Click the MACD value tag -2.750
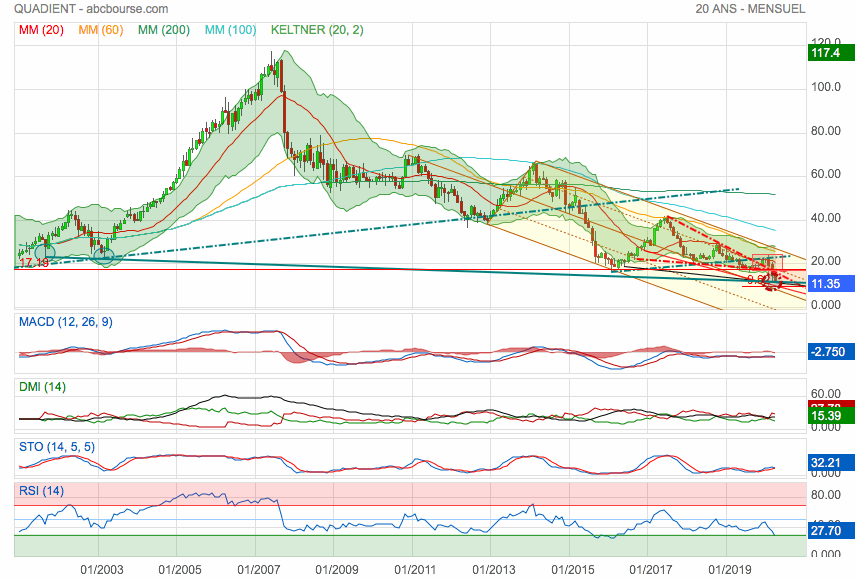This screenshot has width=855, height=580. click(827, 353)
